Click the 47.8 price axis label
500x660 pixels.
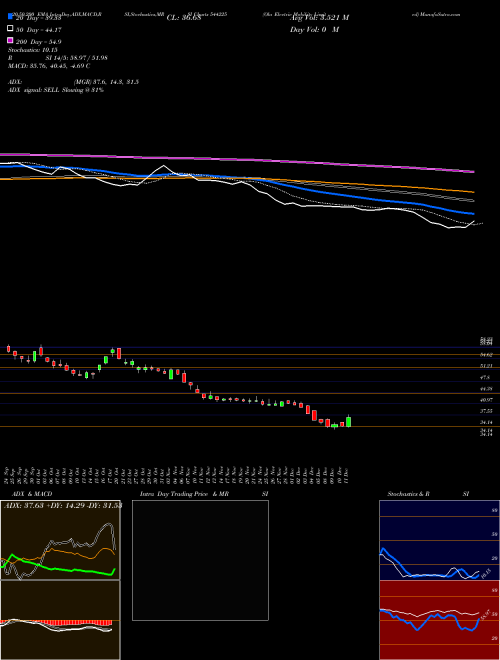[487, 378]
